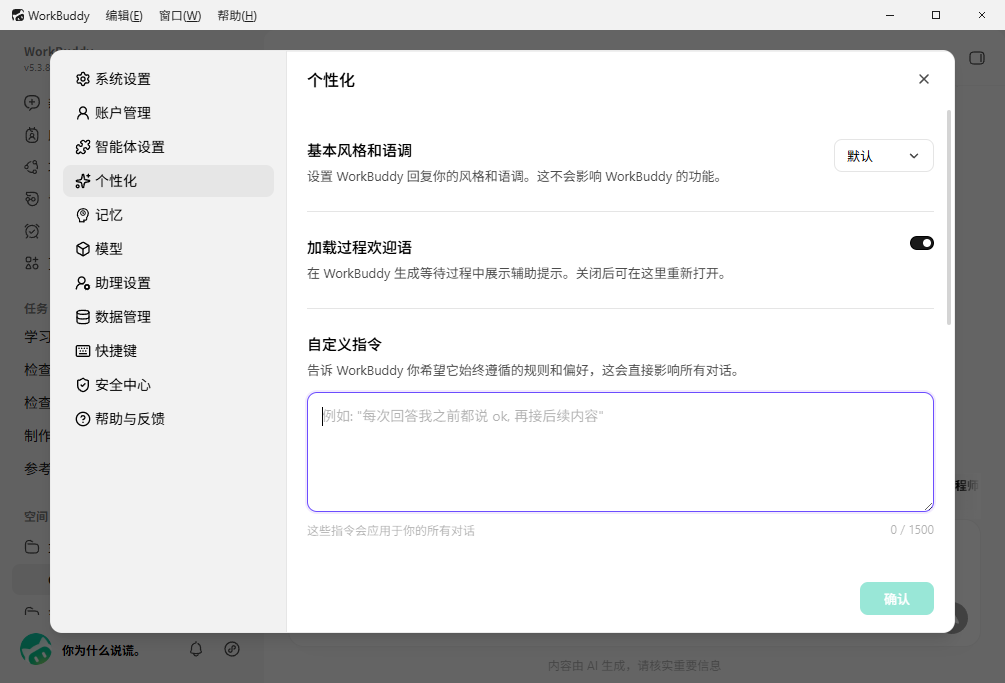
Task: Select 个性化 in settings sidebar
Action: pyautogui.click(x=168, y=181)
